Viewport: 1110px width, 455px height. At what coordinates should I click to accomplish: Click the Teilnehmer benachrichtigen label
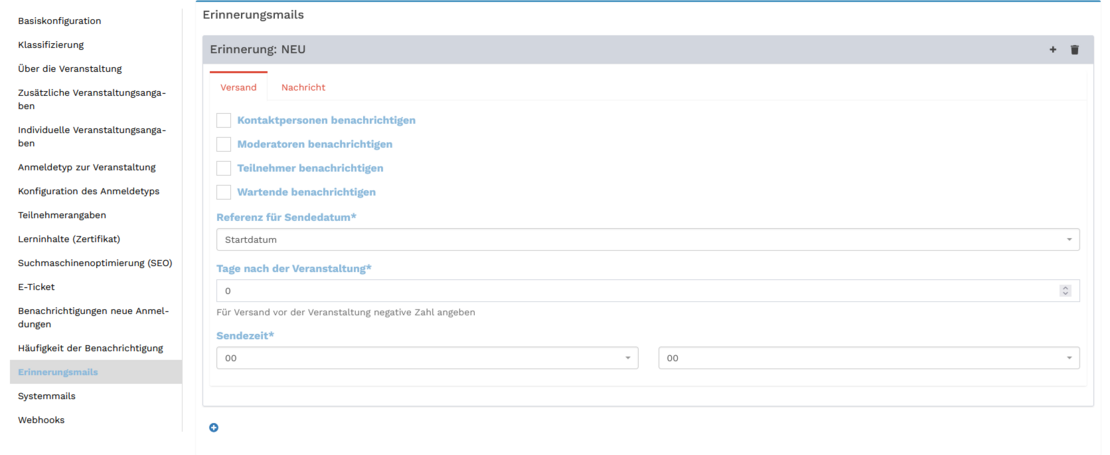(x=310, y=168)
